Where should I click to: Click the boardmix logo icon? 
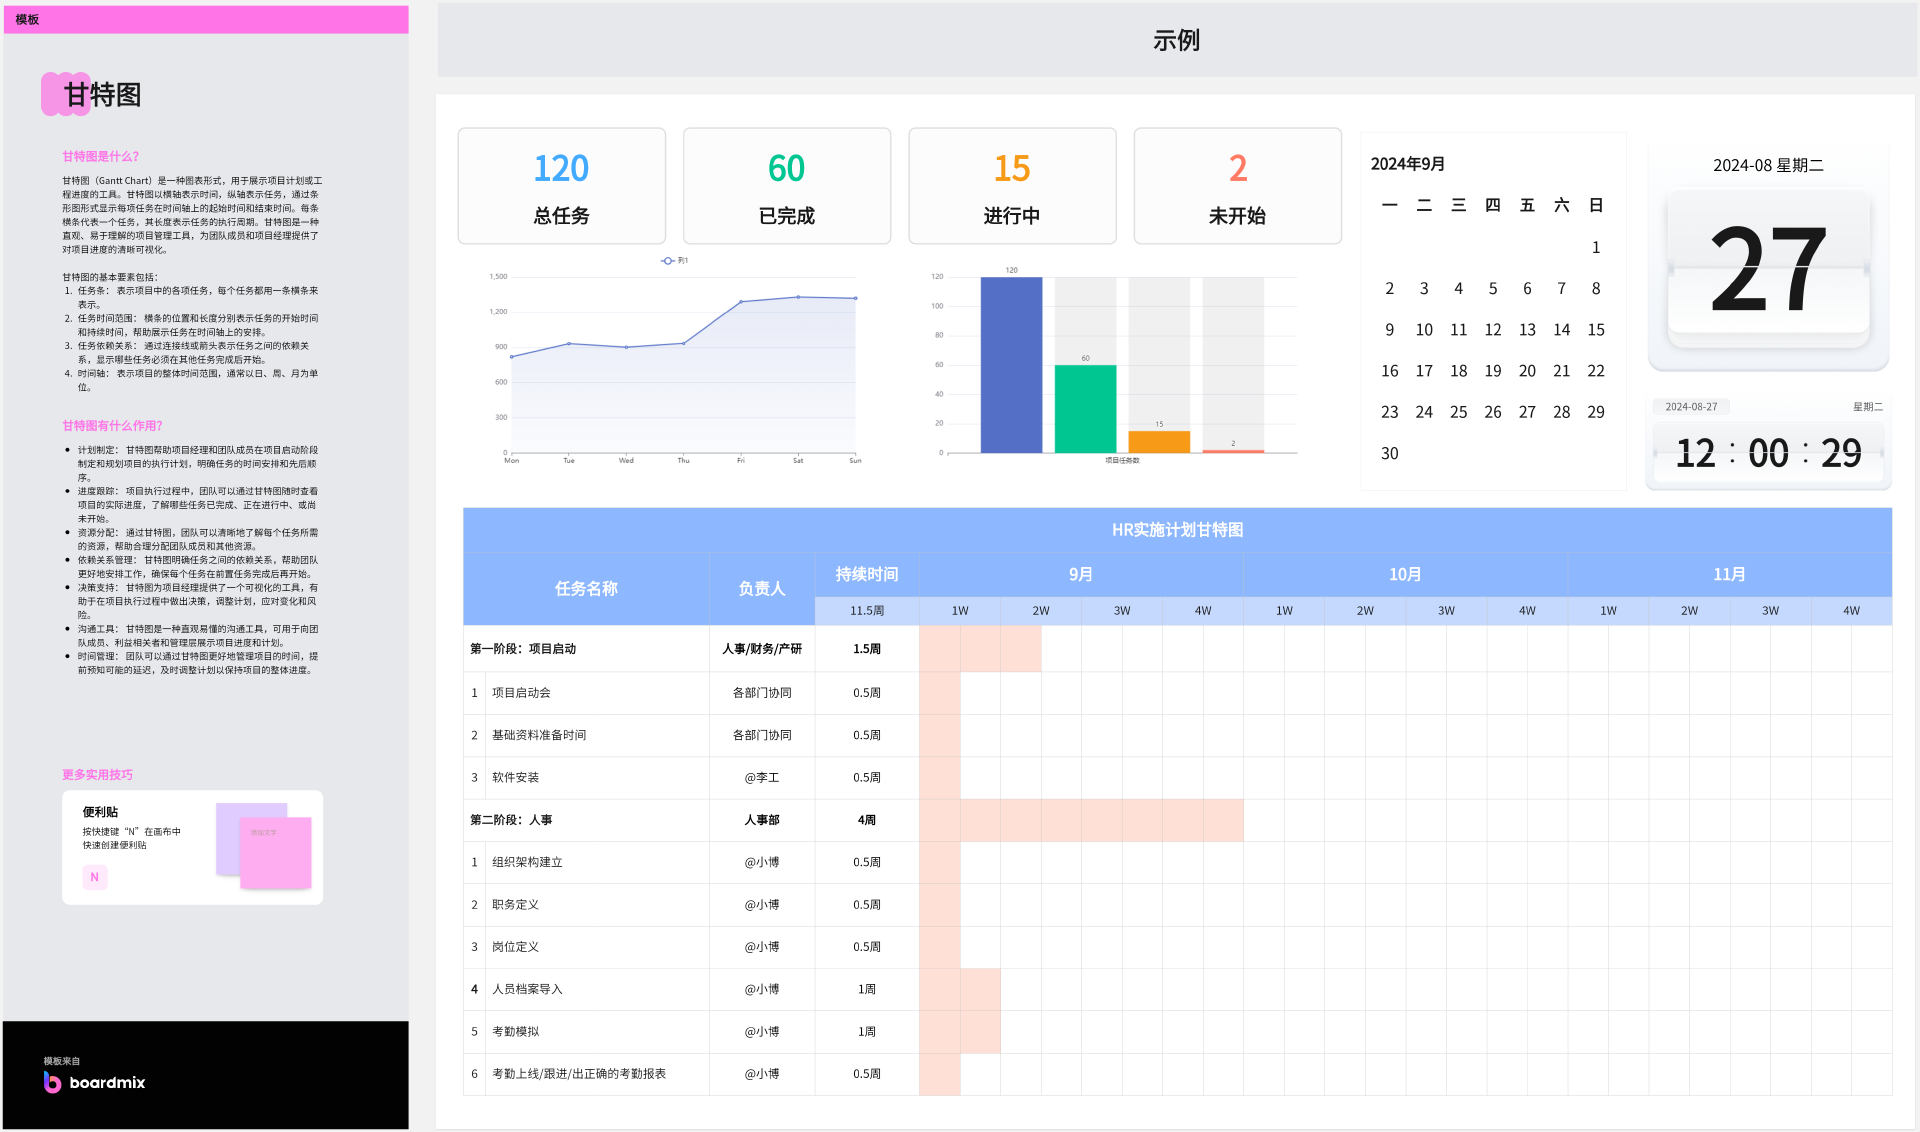pyautogui.click(x=52, y=1082)
